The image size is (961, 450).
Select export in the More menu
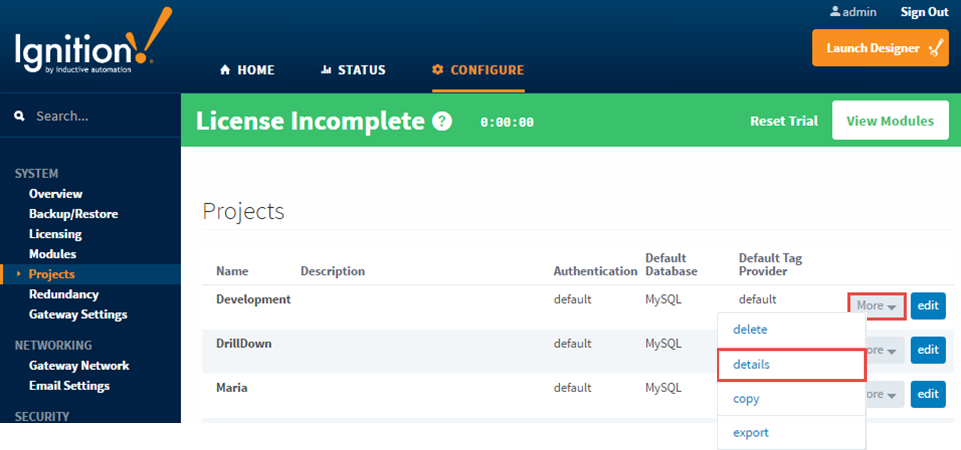tap(791, 432)
